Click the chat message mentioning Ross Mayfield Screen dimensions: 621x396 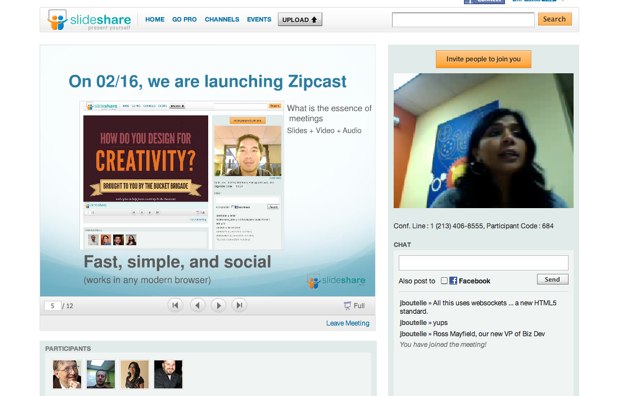tap(472, 334)
